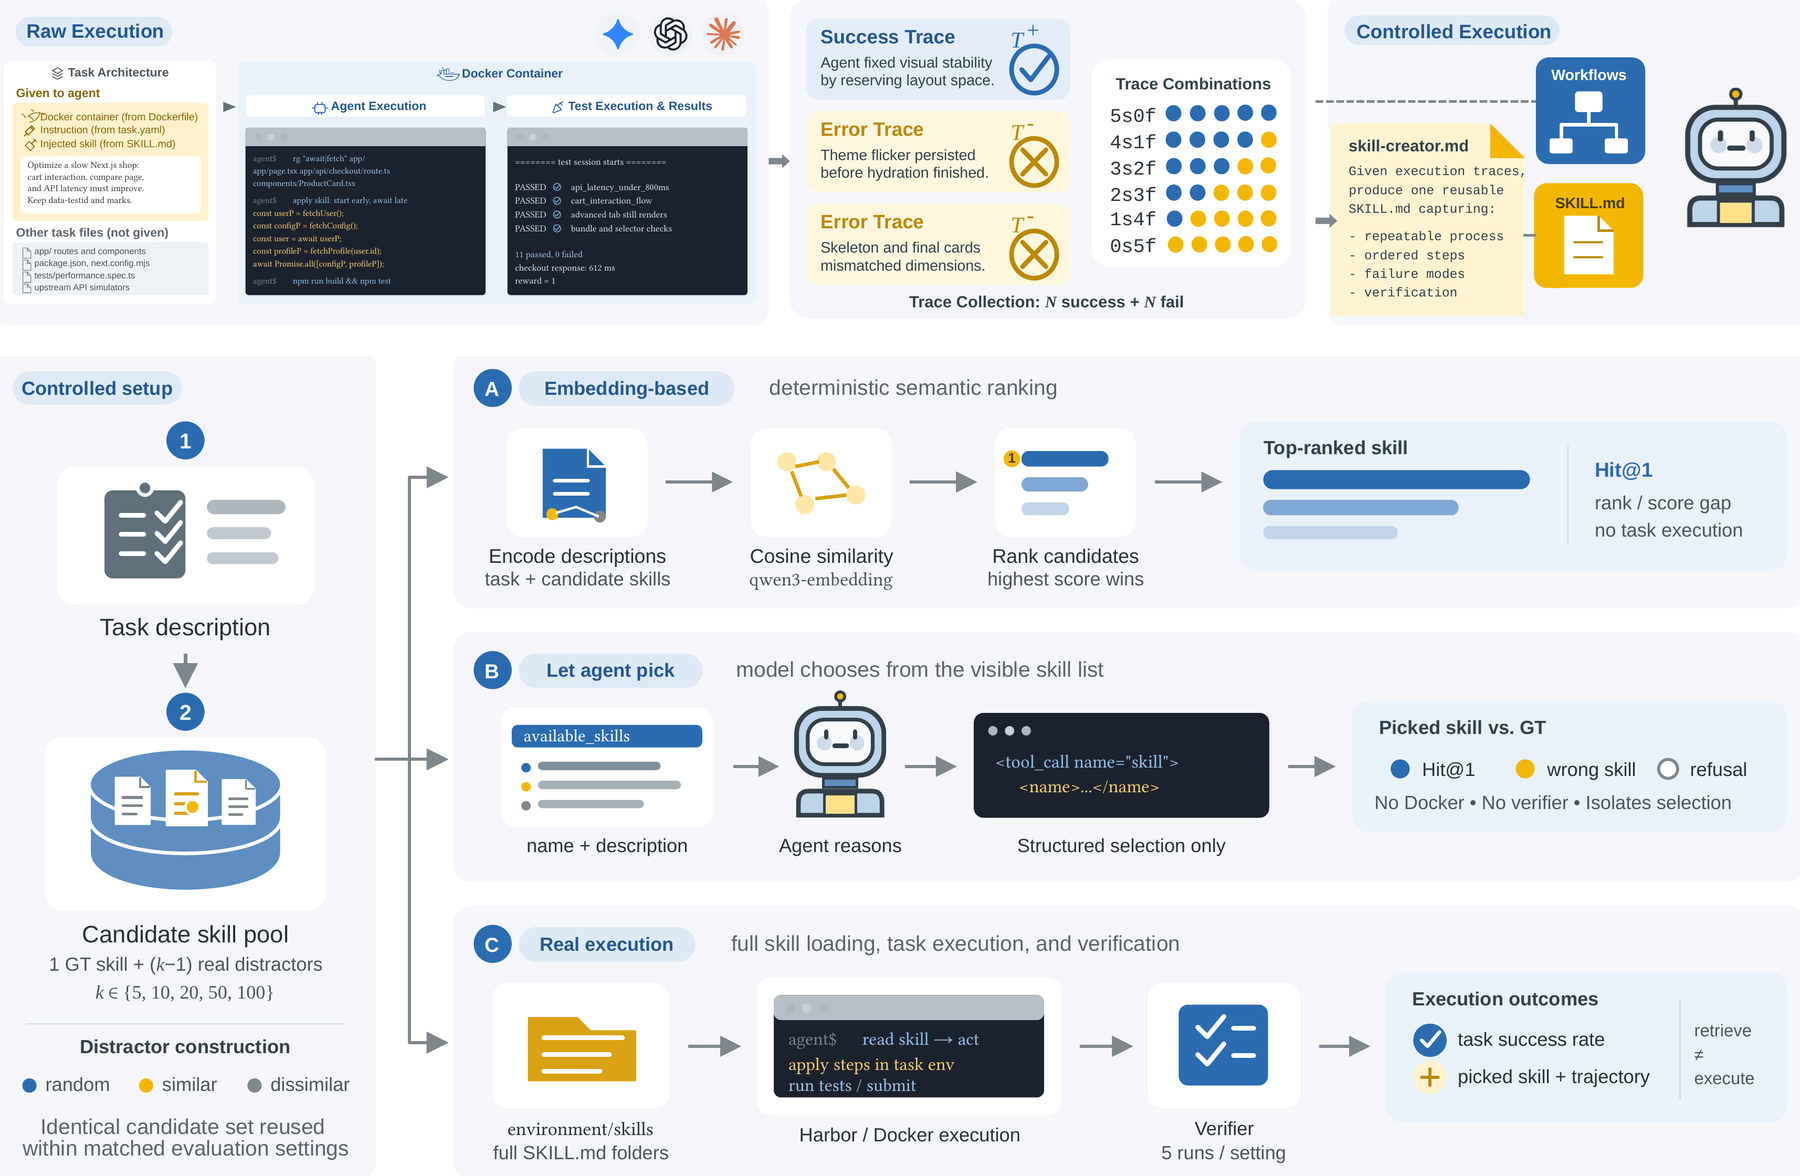Click the Docker whale icon
The image size is (1800, 1176).
[448, 73]
